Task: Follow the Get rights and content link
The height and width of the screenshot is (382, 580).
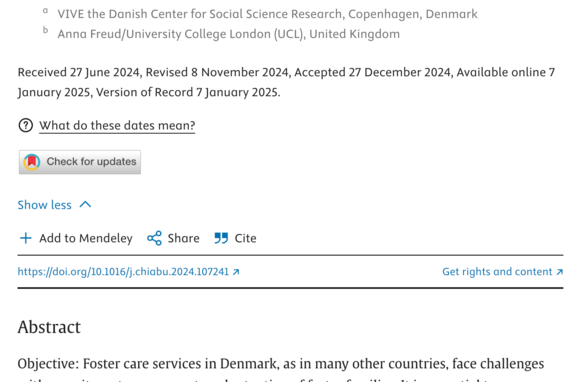Action: pyautogui.click(x=503, y=272)
